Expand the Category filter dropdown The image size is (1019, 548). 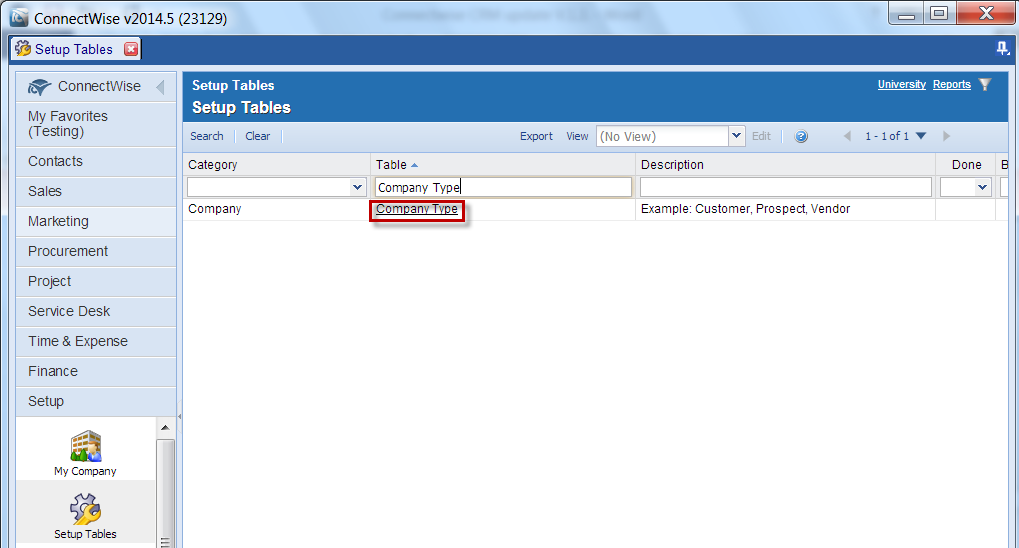click(x=357, y=187)
